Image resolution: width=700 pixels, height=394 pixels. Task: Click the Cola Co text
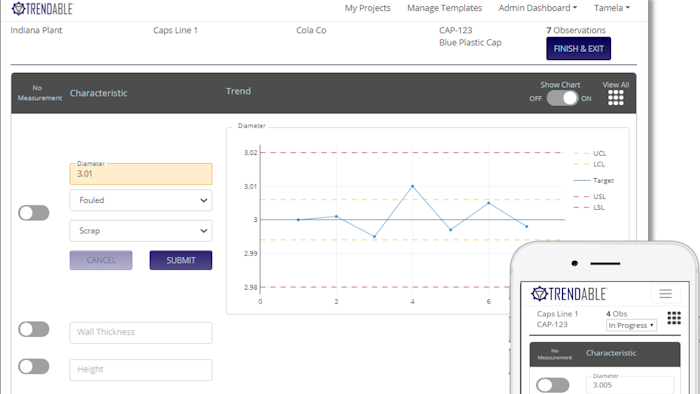coord(311,30)
